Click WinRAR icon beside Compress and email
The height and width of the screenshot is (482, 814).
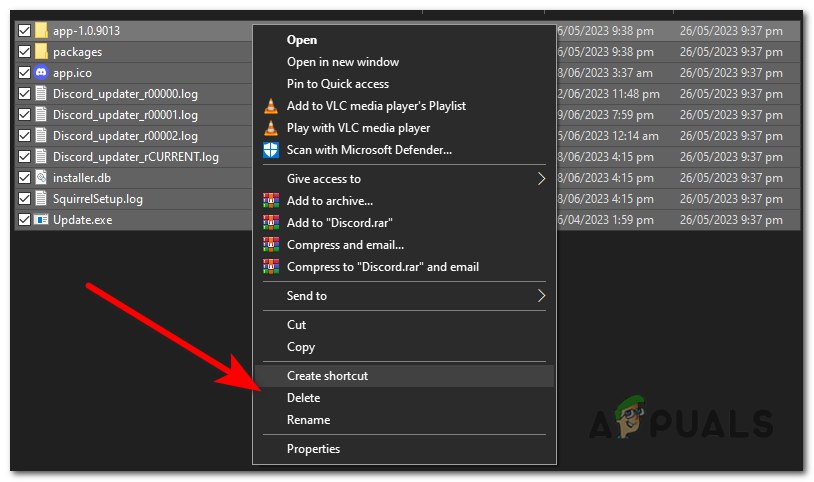pos(271,245)
